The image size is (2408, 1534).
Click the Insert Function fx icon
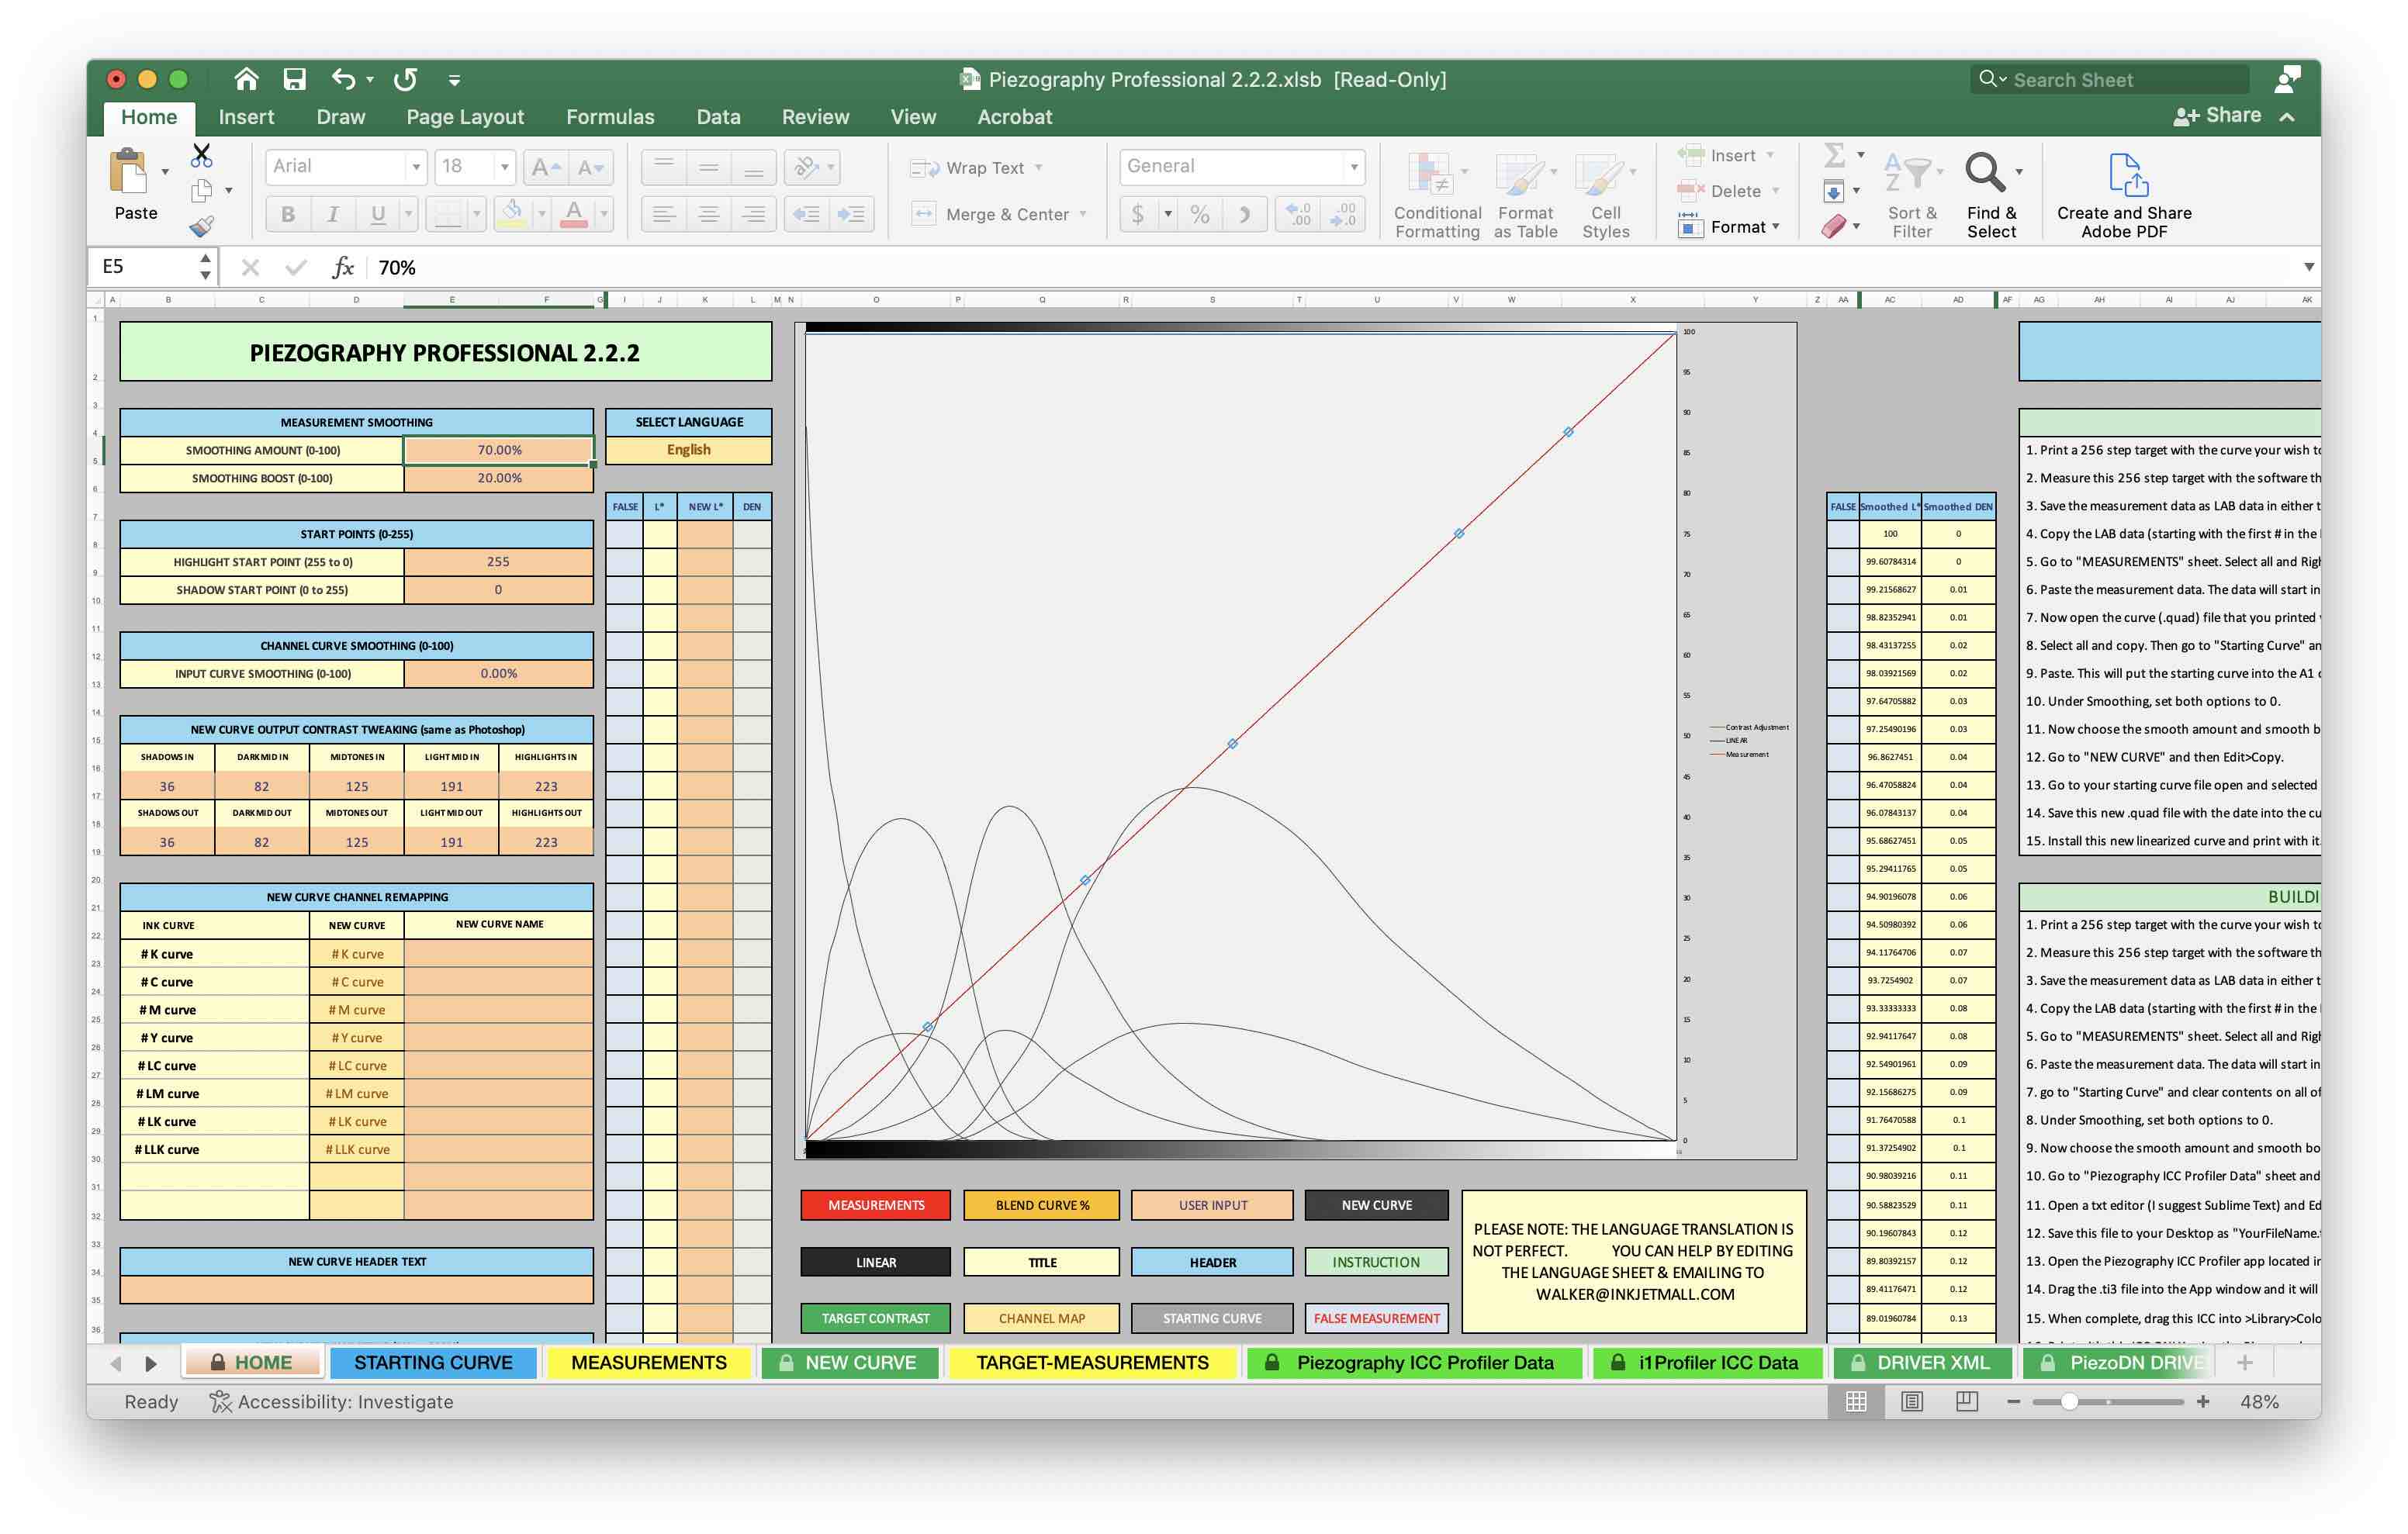(343, 267)
